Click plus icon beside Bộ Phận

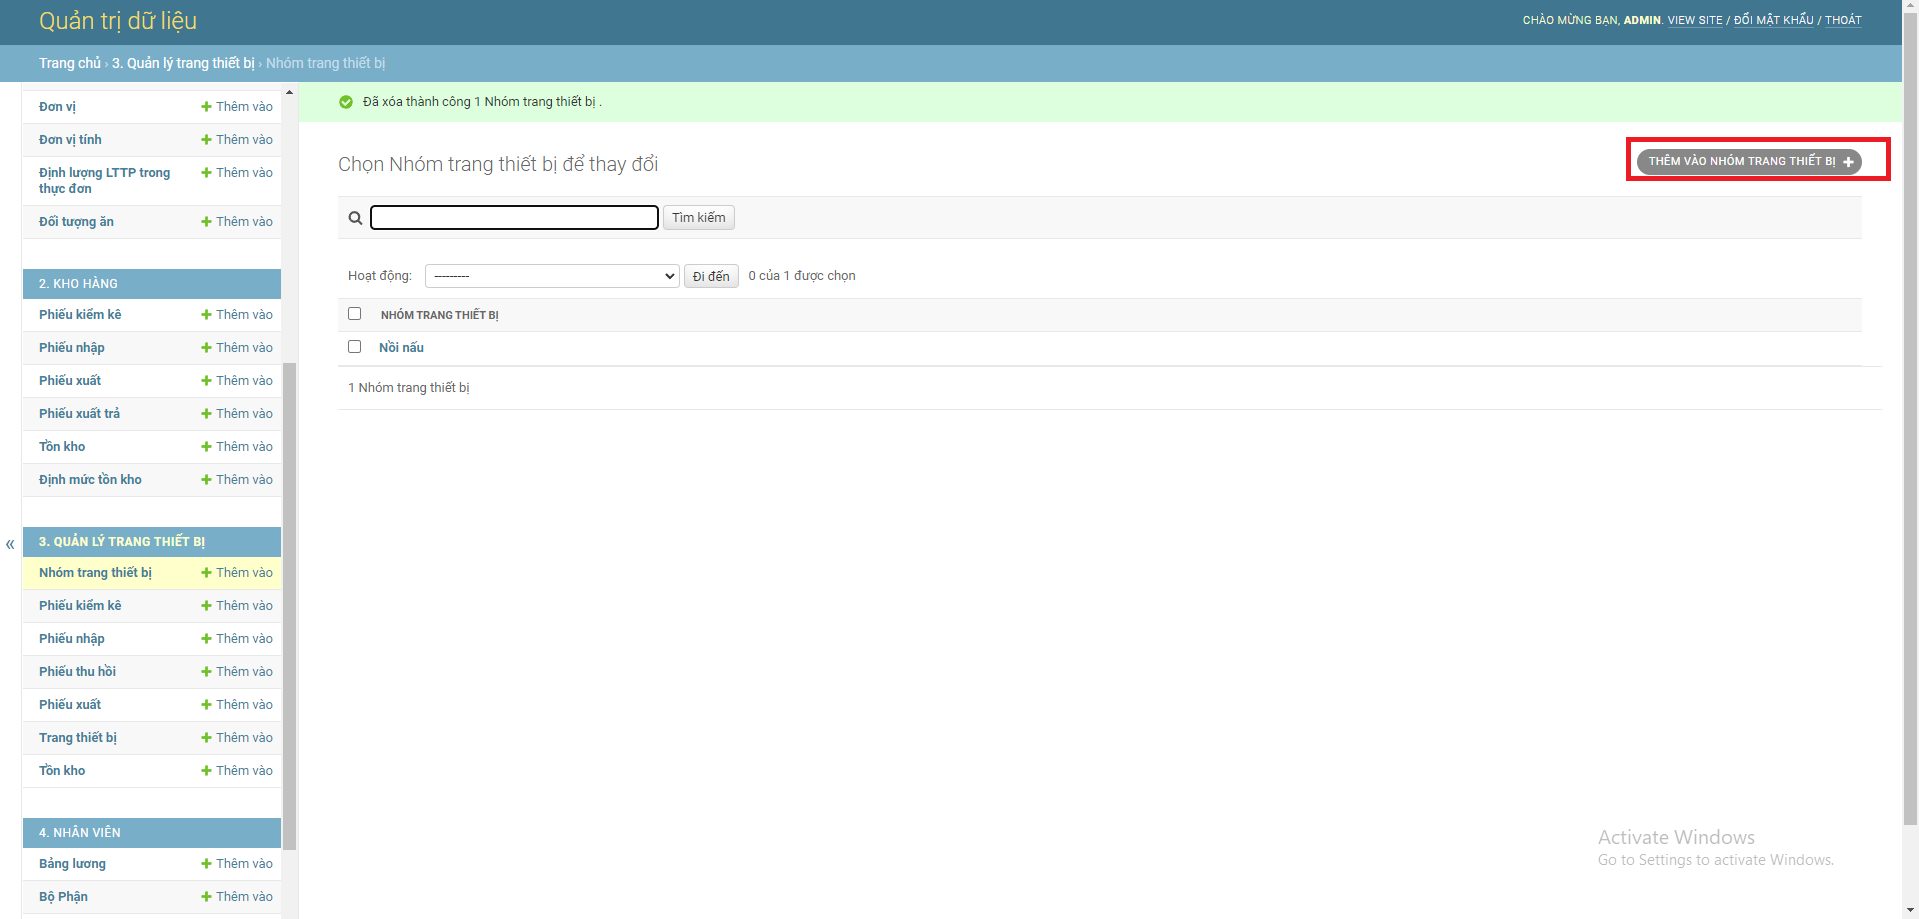point(206,896)
